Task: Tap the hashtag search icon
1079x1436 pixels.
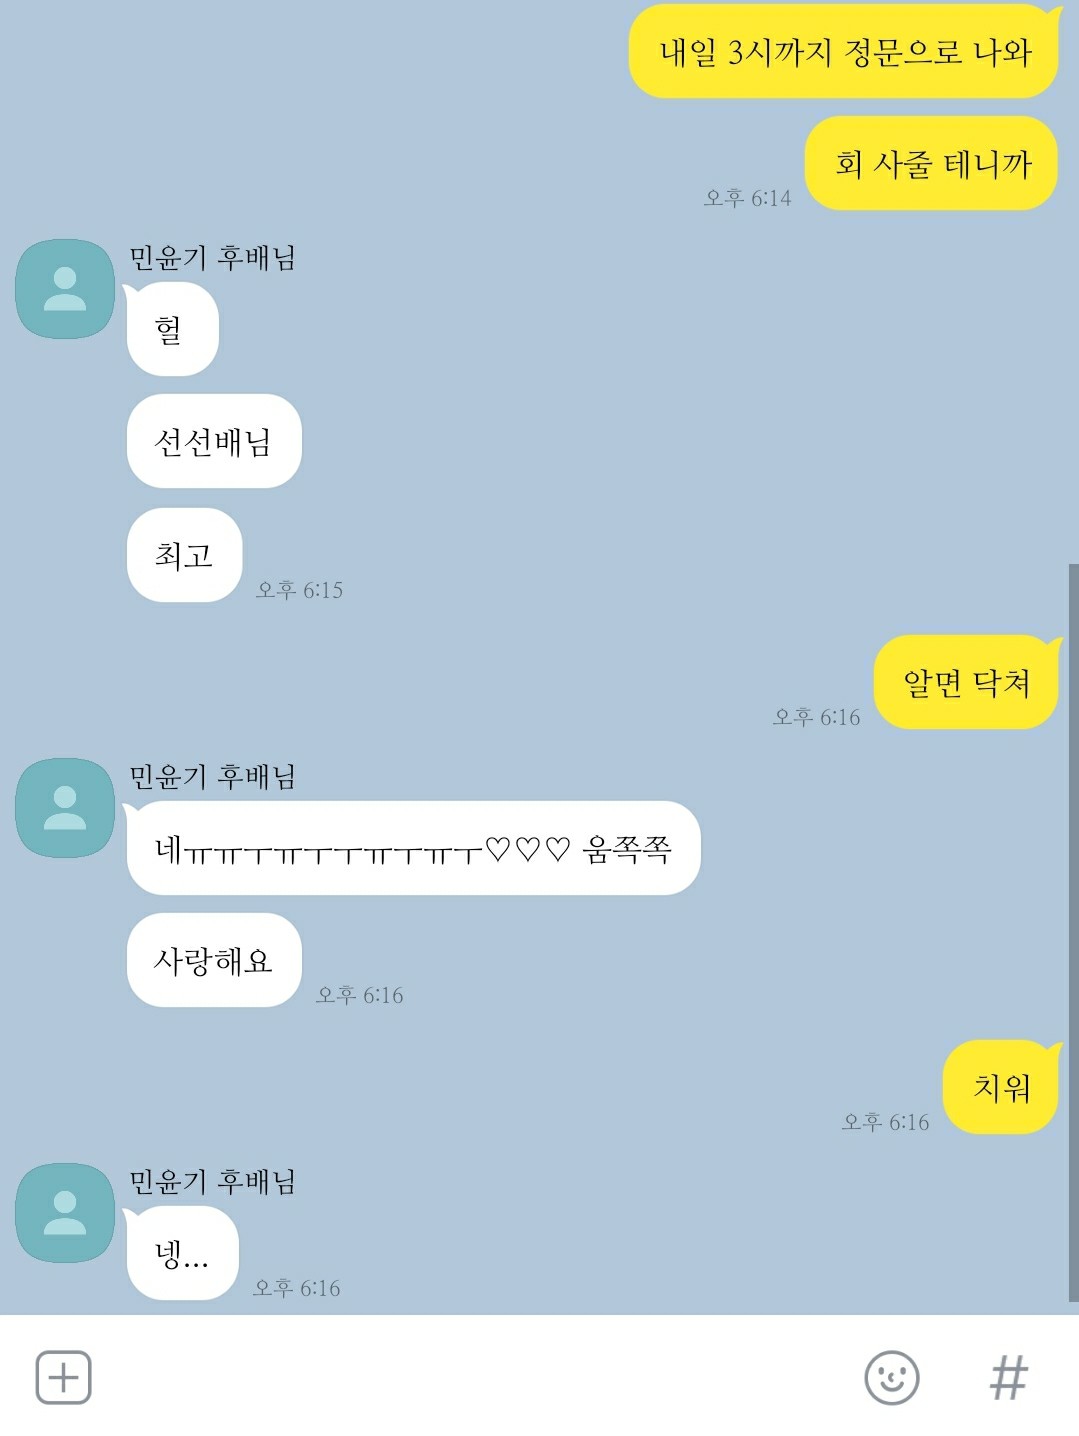Action: [x=1008, y=1377]
